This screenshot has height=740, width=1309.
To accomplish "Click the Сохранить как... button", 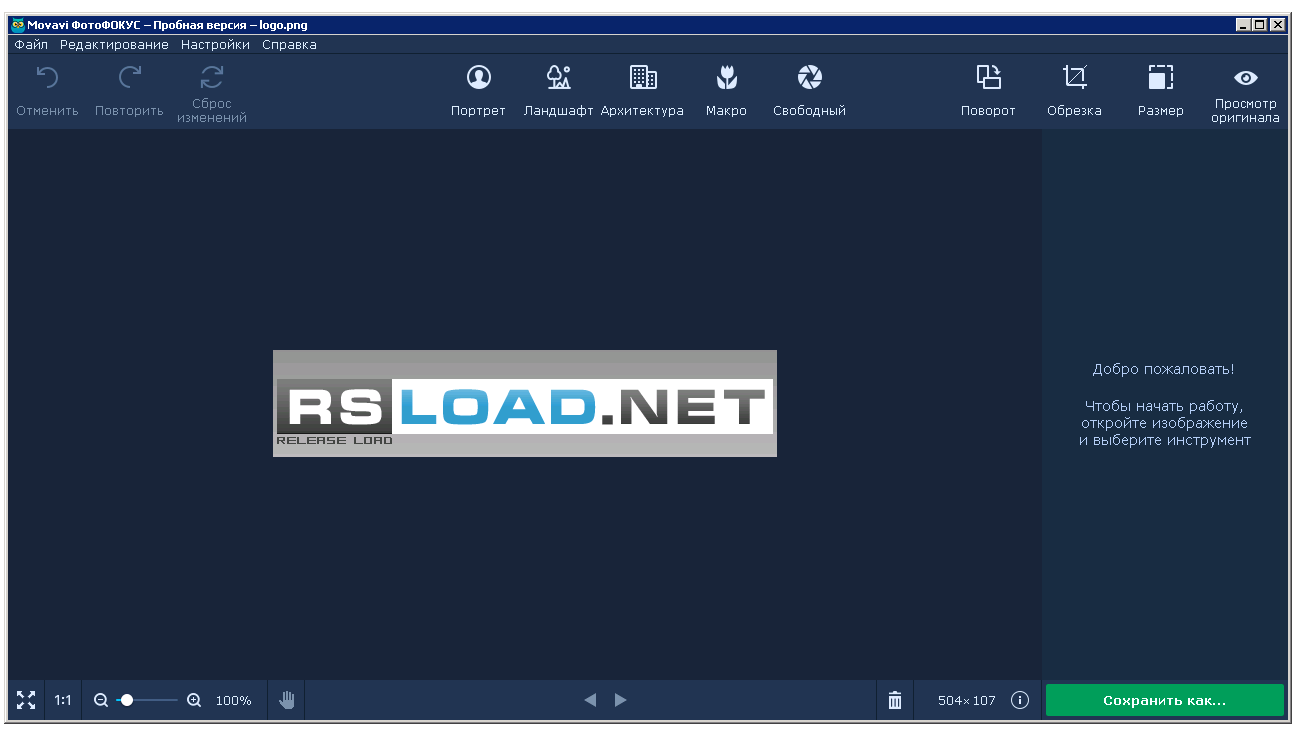I will 1165,700.
